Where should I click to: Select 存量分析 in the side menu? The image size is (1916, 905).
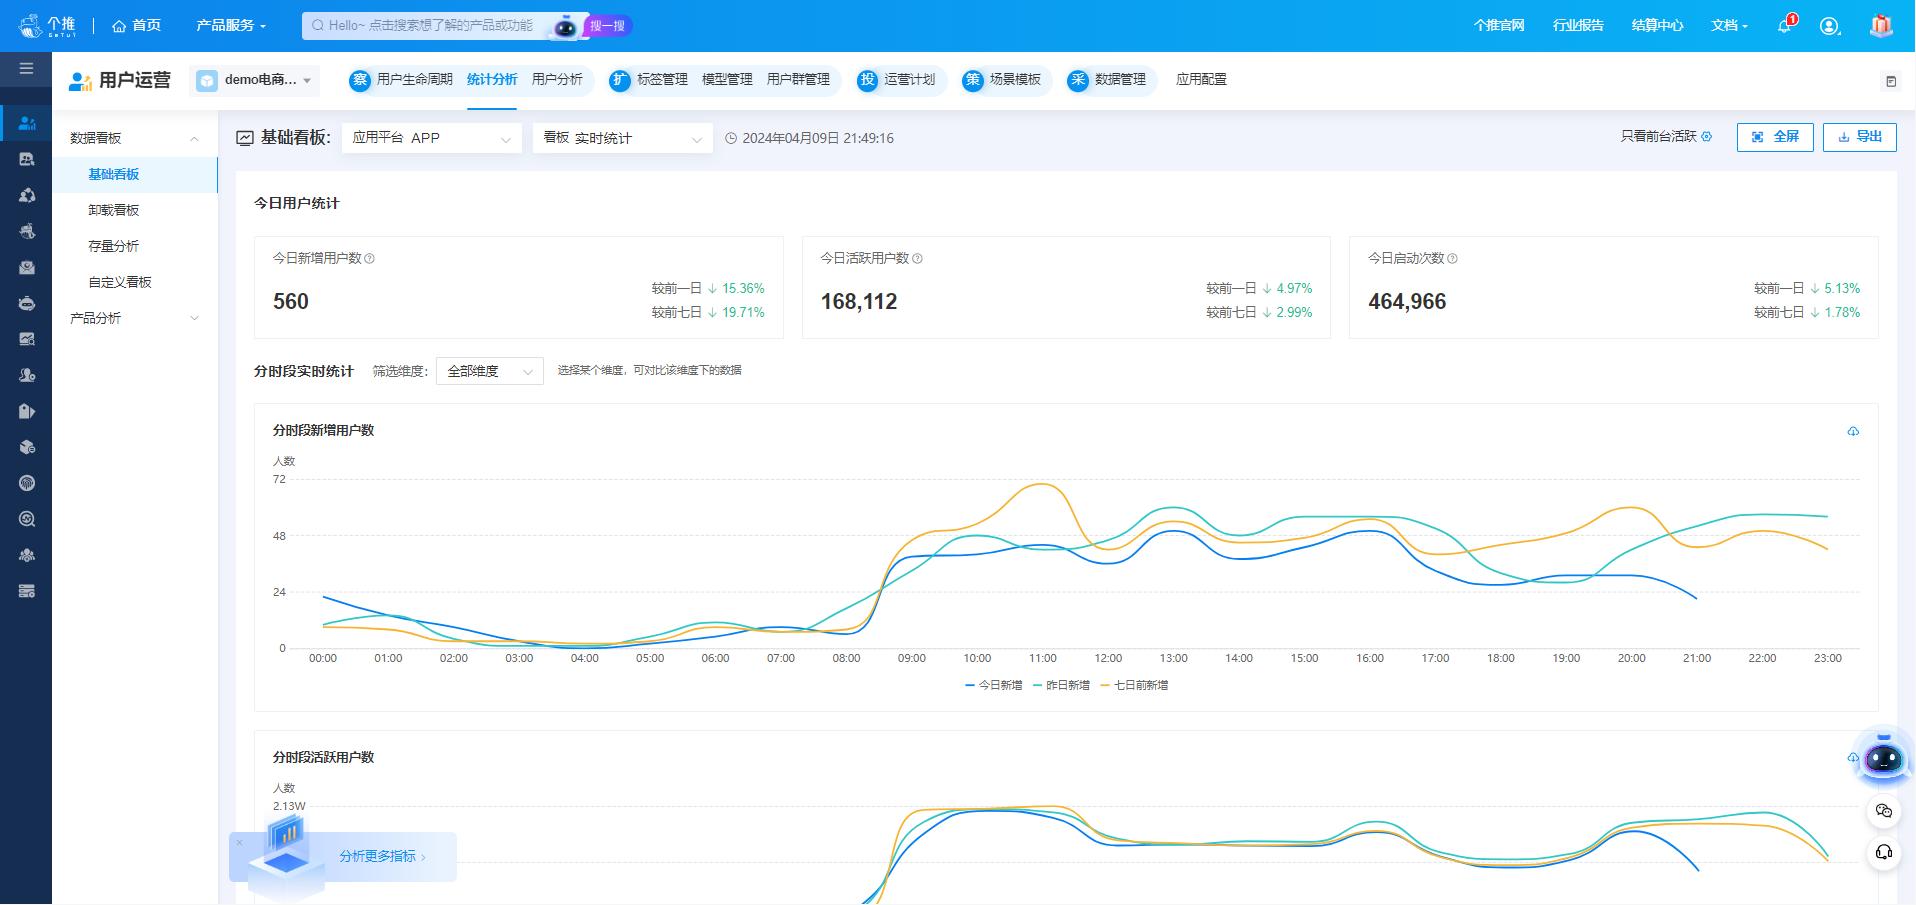[135, 246]
